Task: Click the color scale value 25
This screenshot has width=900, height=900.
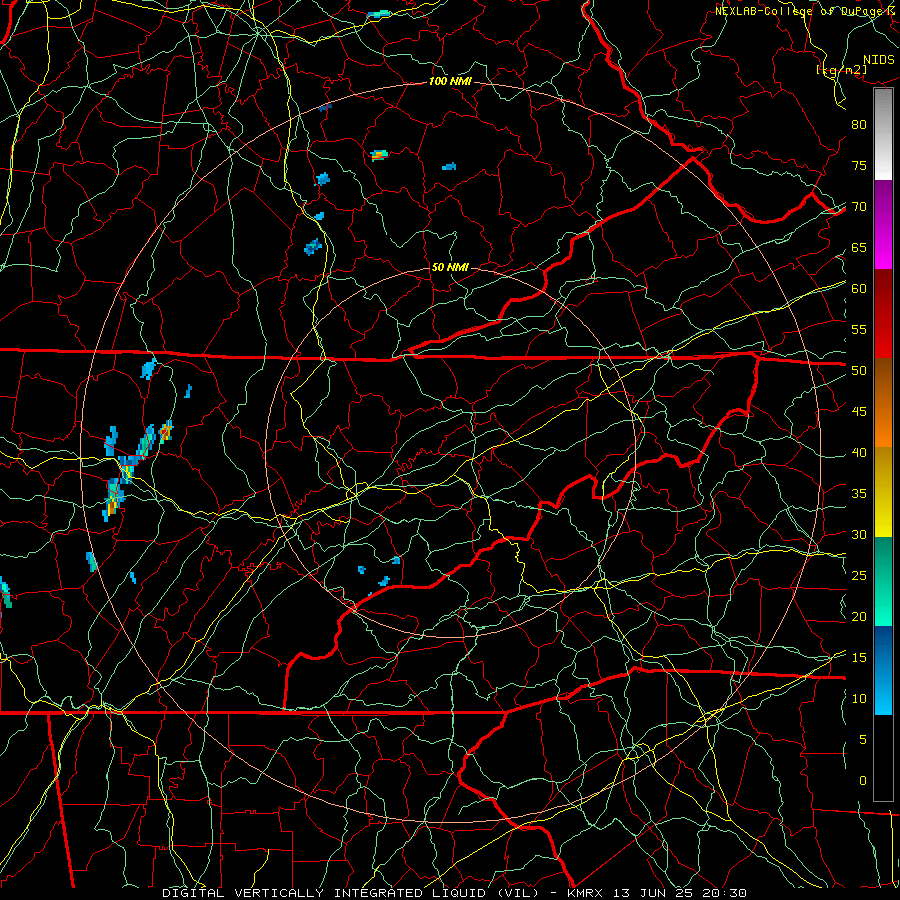Action: pos(859,575)
